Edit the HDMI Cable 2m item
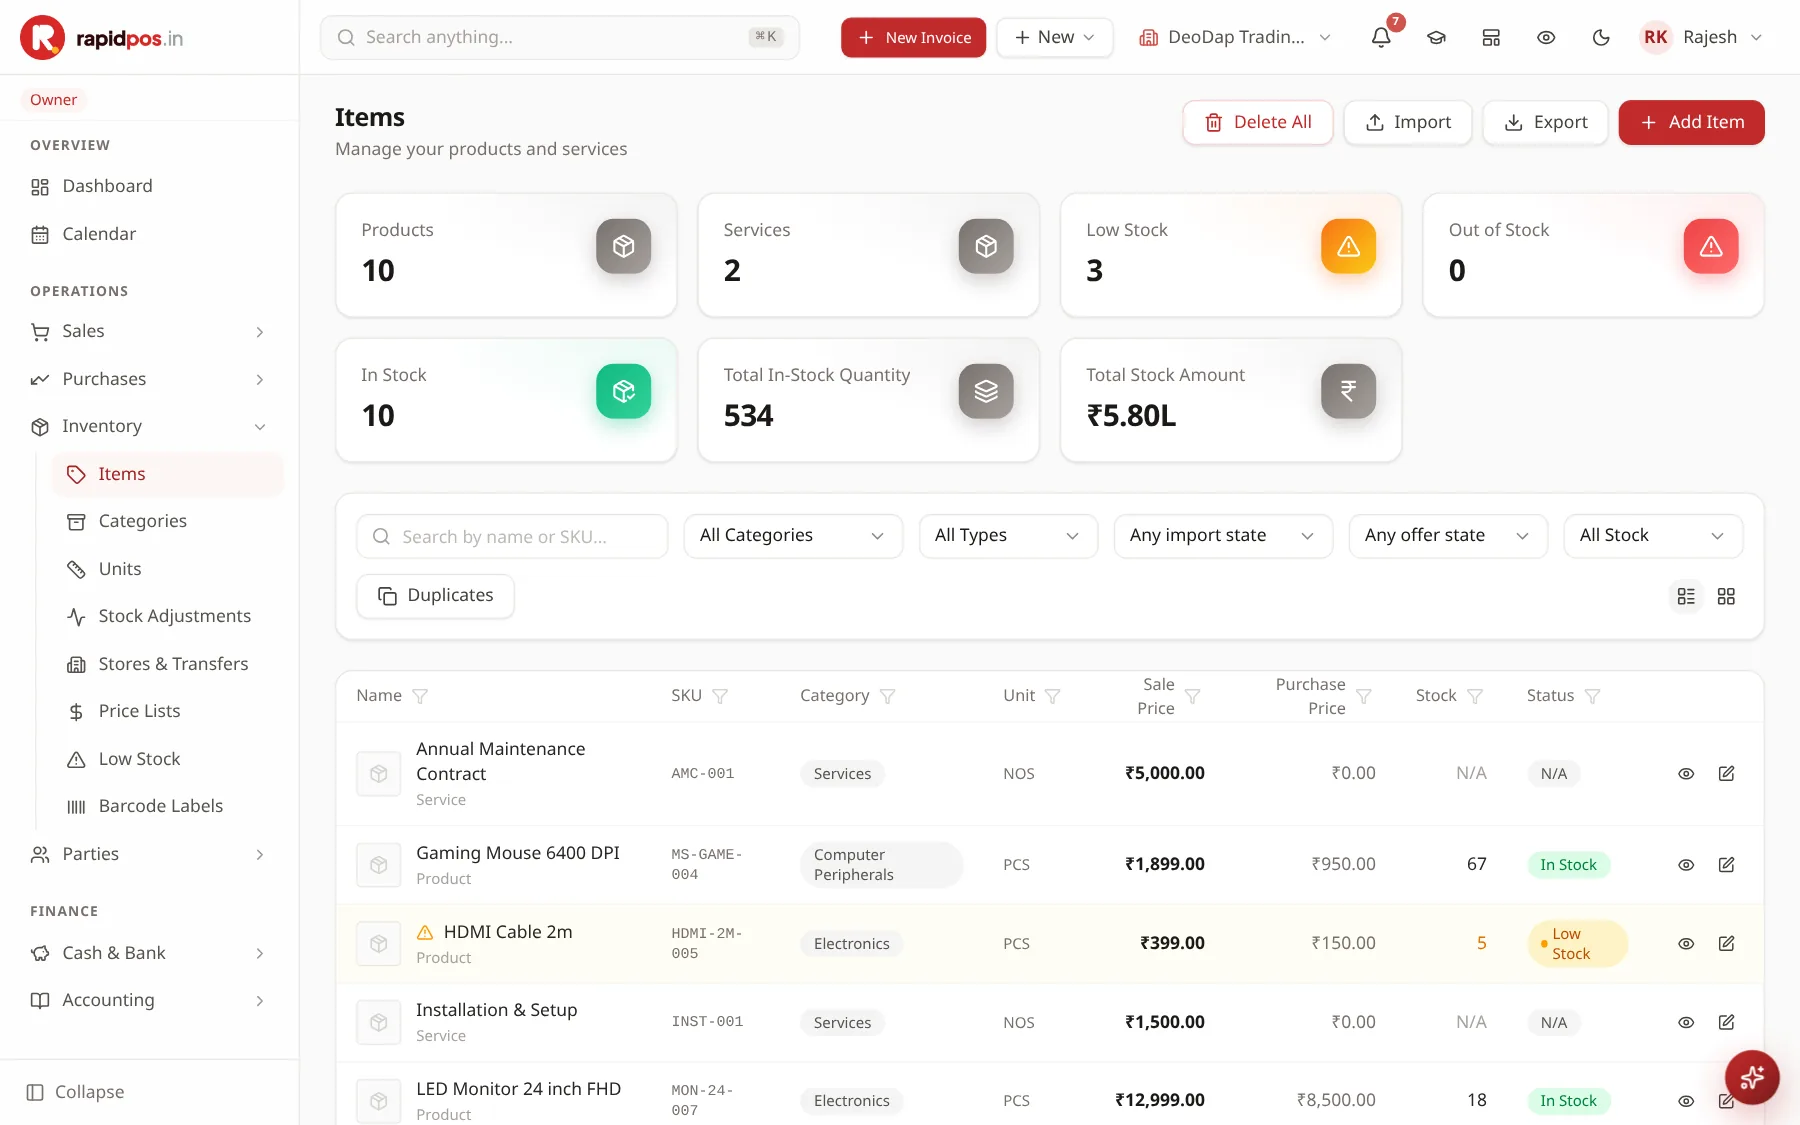Image resolution: width=1800 pixels, height=1125 pixels. tap(1726, 943)
